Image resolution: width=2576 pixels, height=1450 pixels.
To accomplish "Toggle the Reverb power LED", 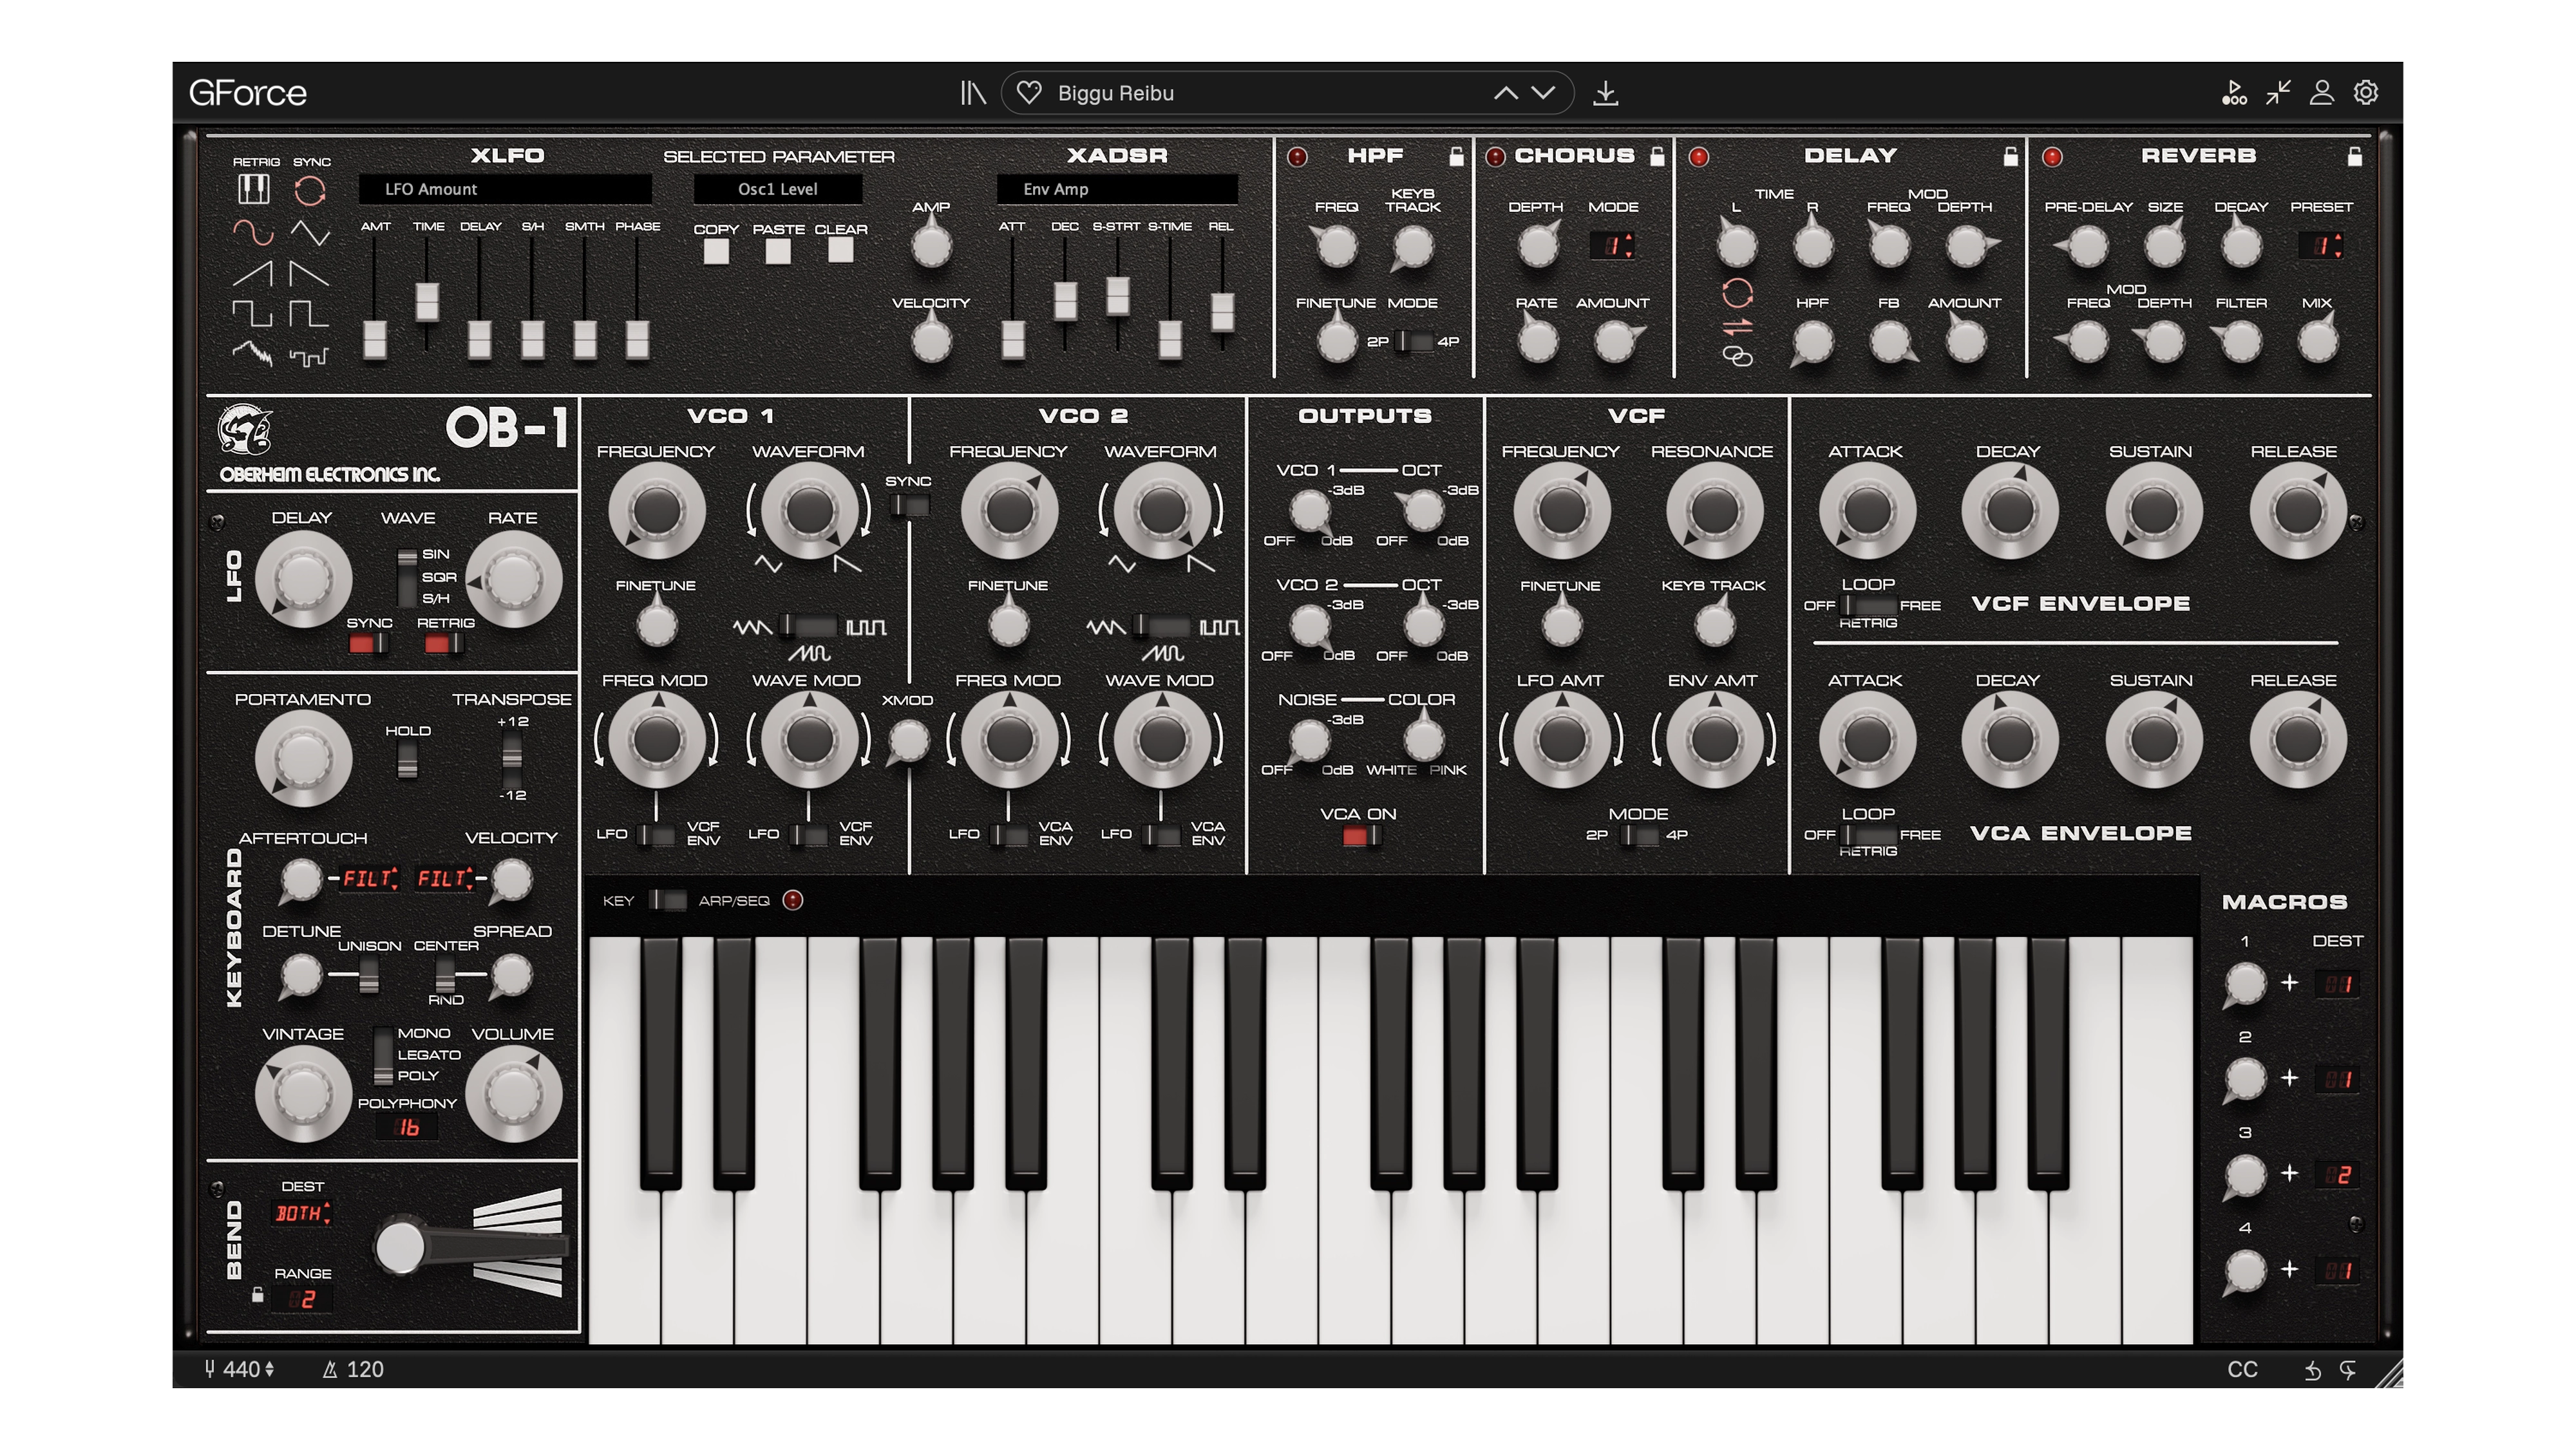I will point(2052,157).
